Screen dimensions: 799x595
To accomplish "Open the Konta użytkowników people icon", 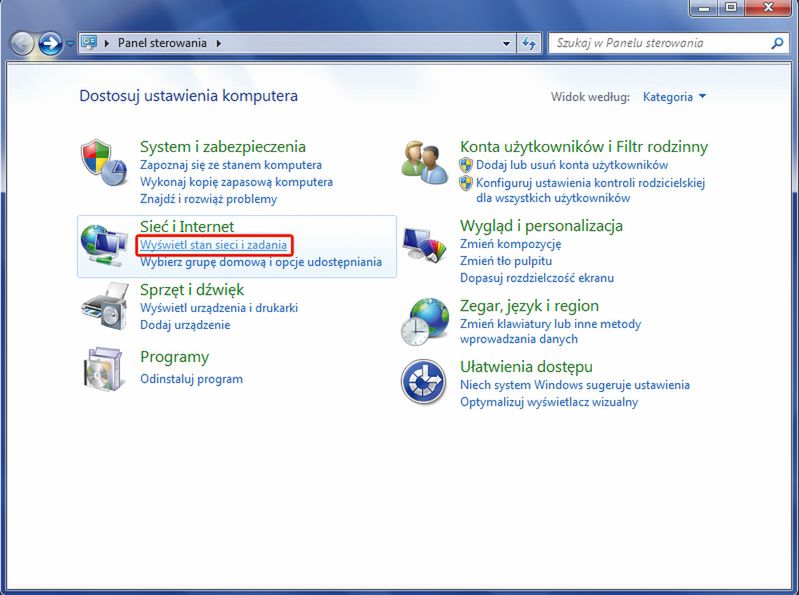I will [424, 162].
